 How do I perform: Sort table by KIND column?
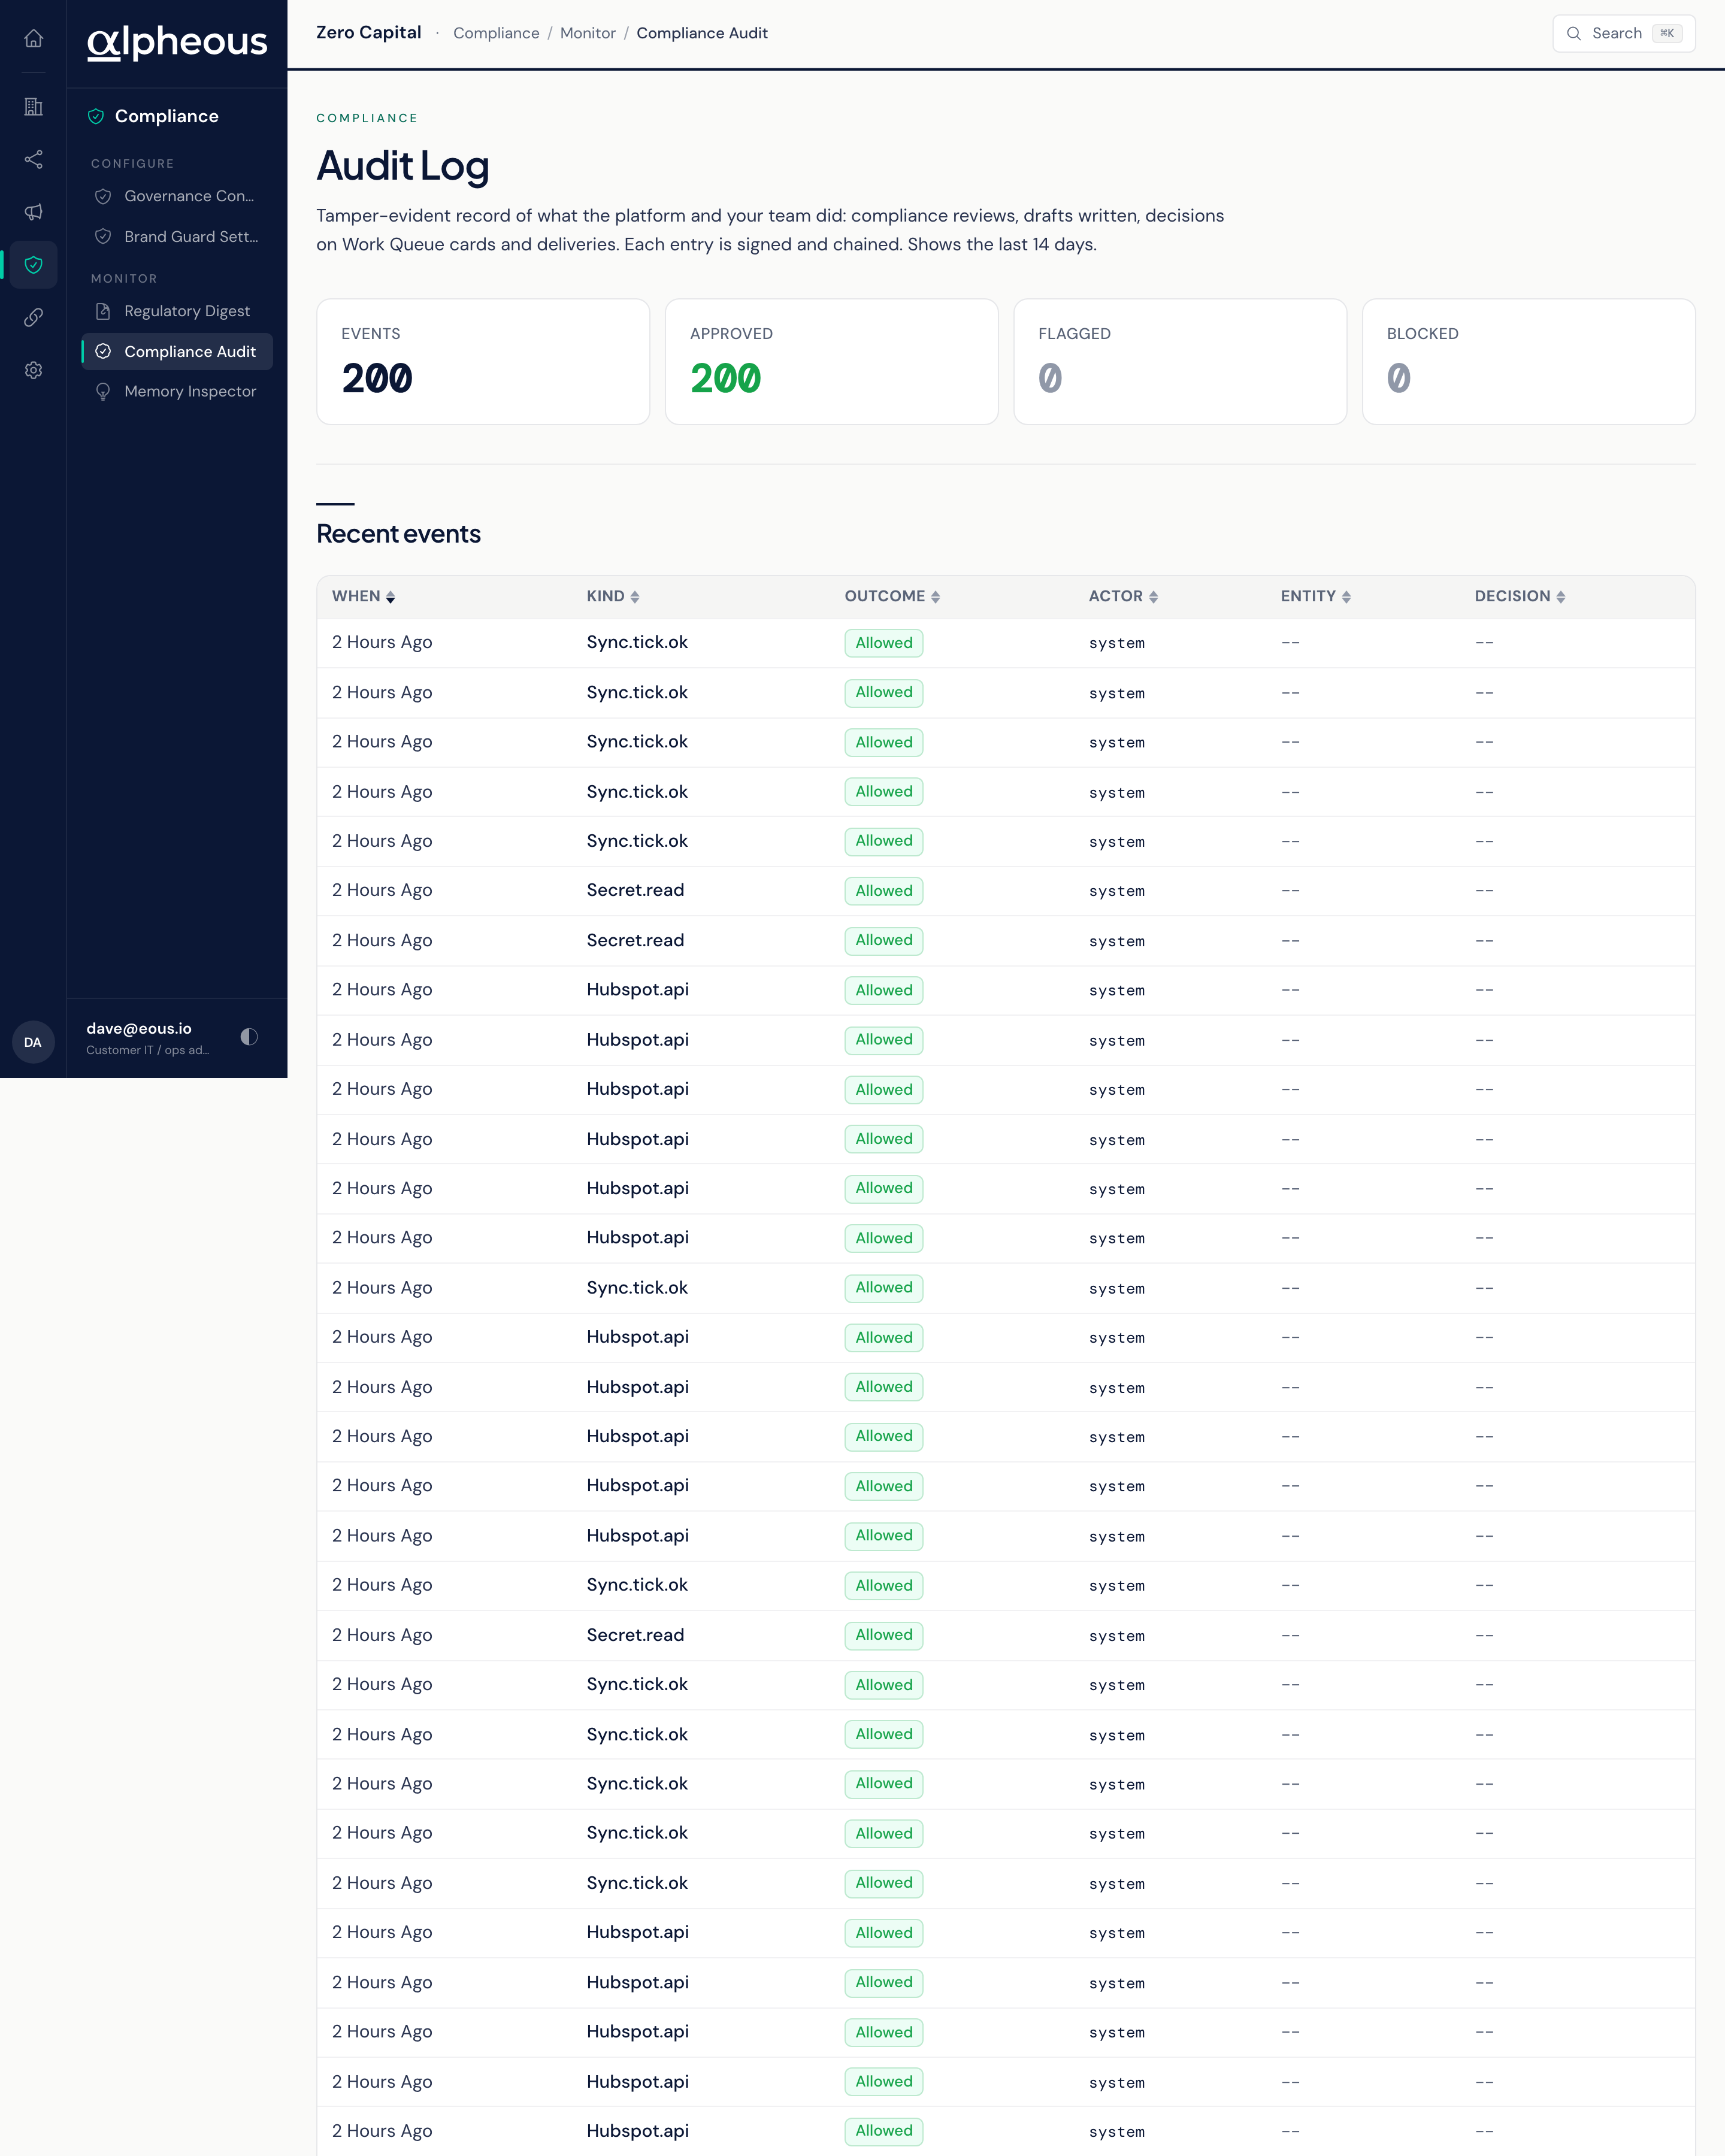click(613, 596)
